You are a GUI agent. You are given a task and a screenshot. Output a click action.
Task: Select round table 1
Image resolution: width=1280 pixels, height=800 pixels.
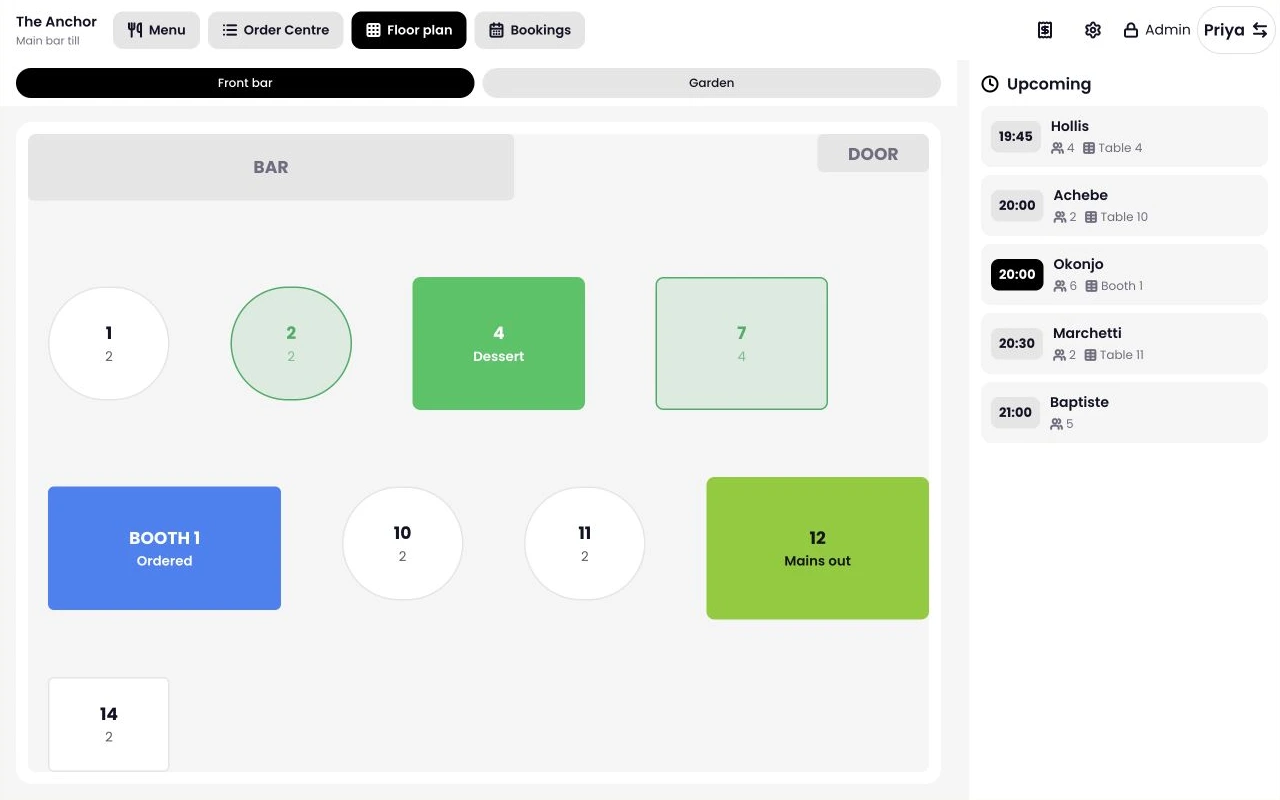[109, 343]
